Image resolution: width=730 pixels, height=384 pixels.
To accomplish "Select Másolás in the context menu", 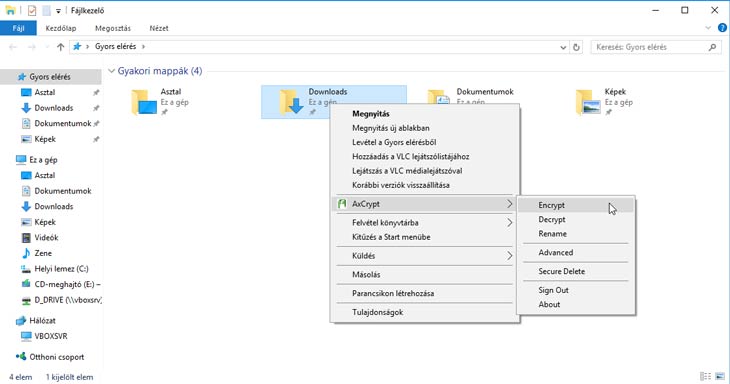I will tap(425, 275).
